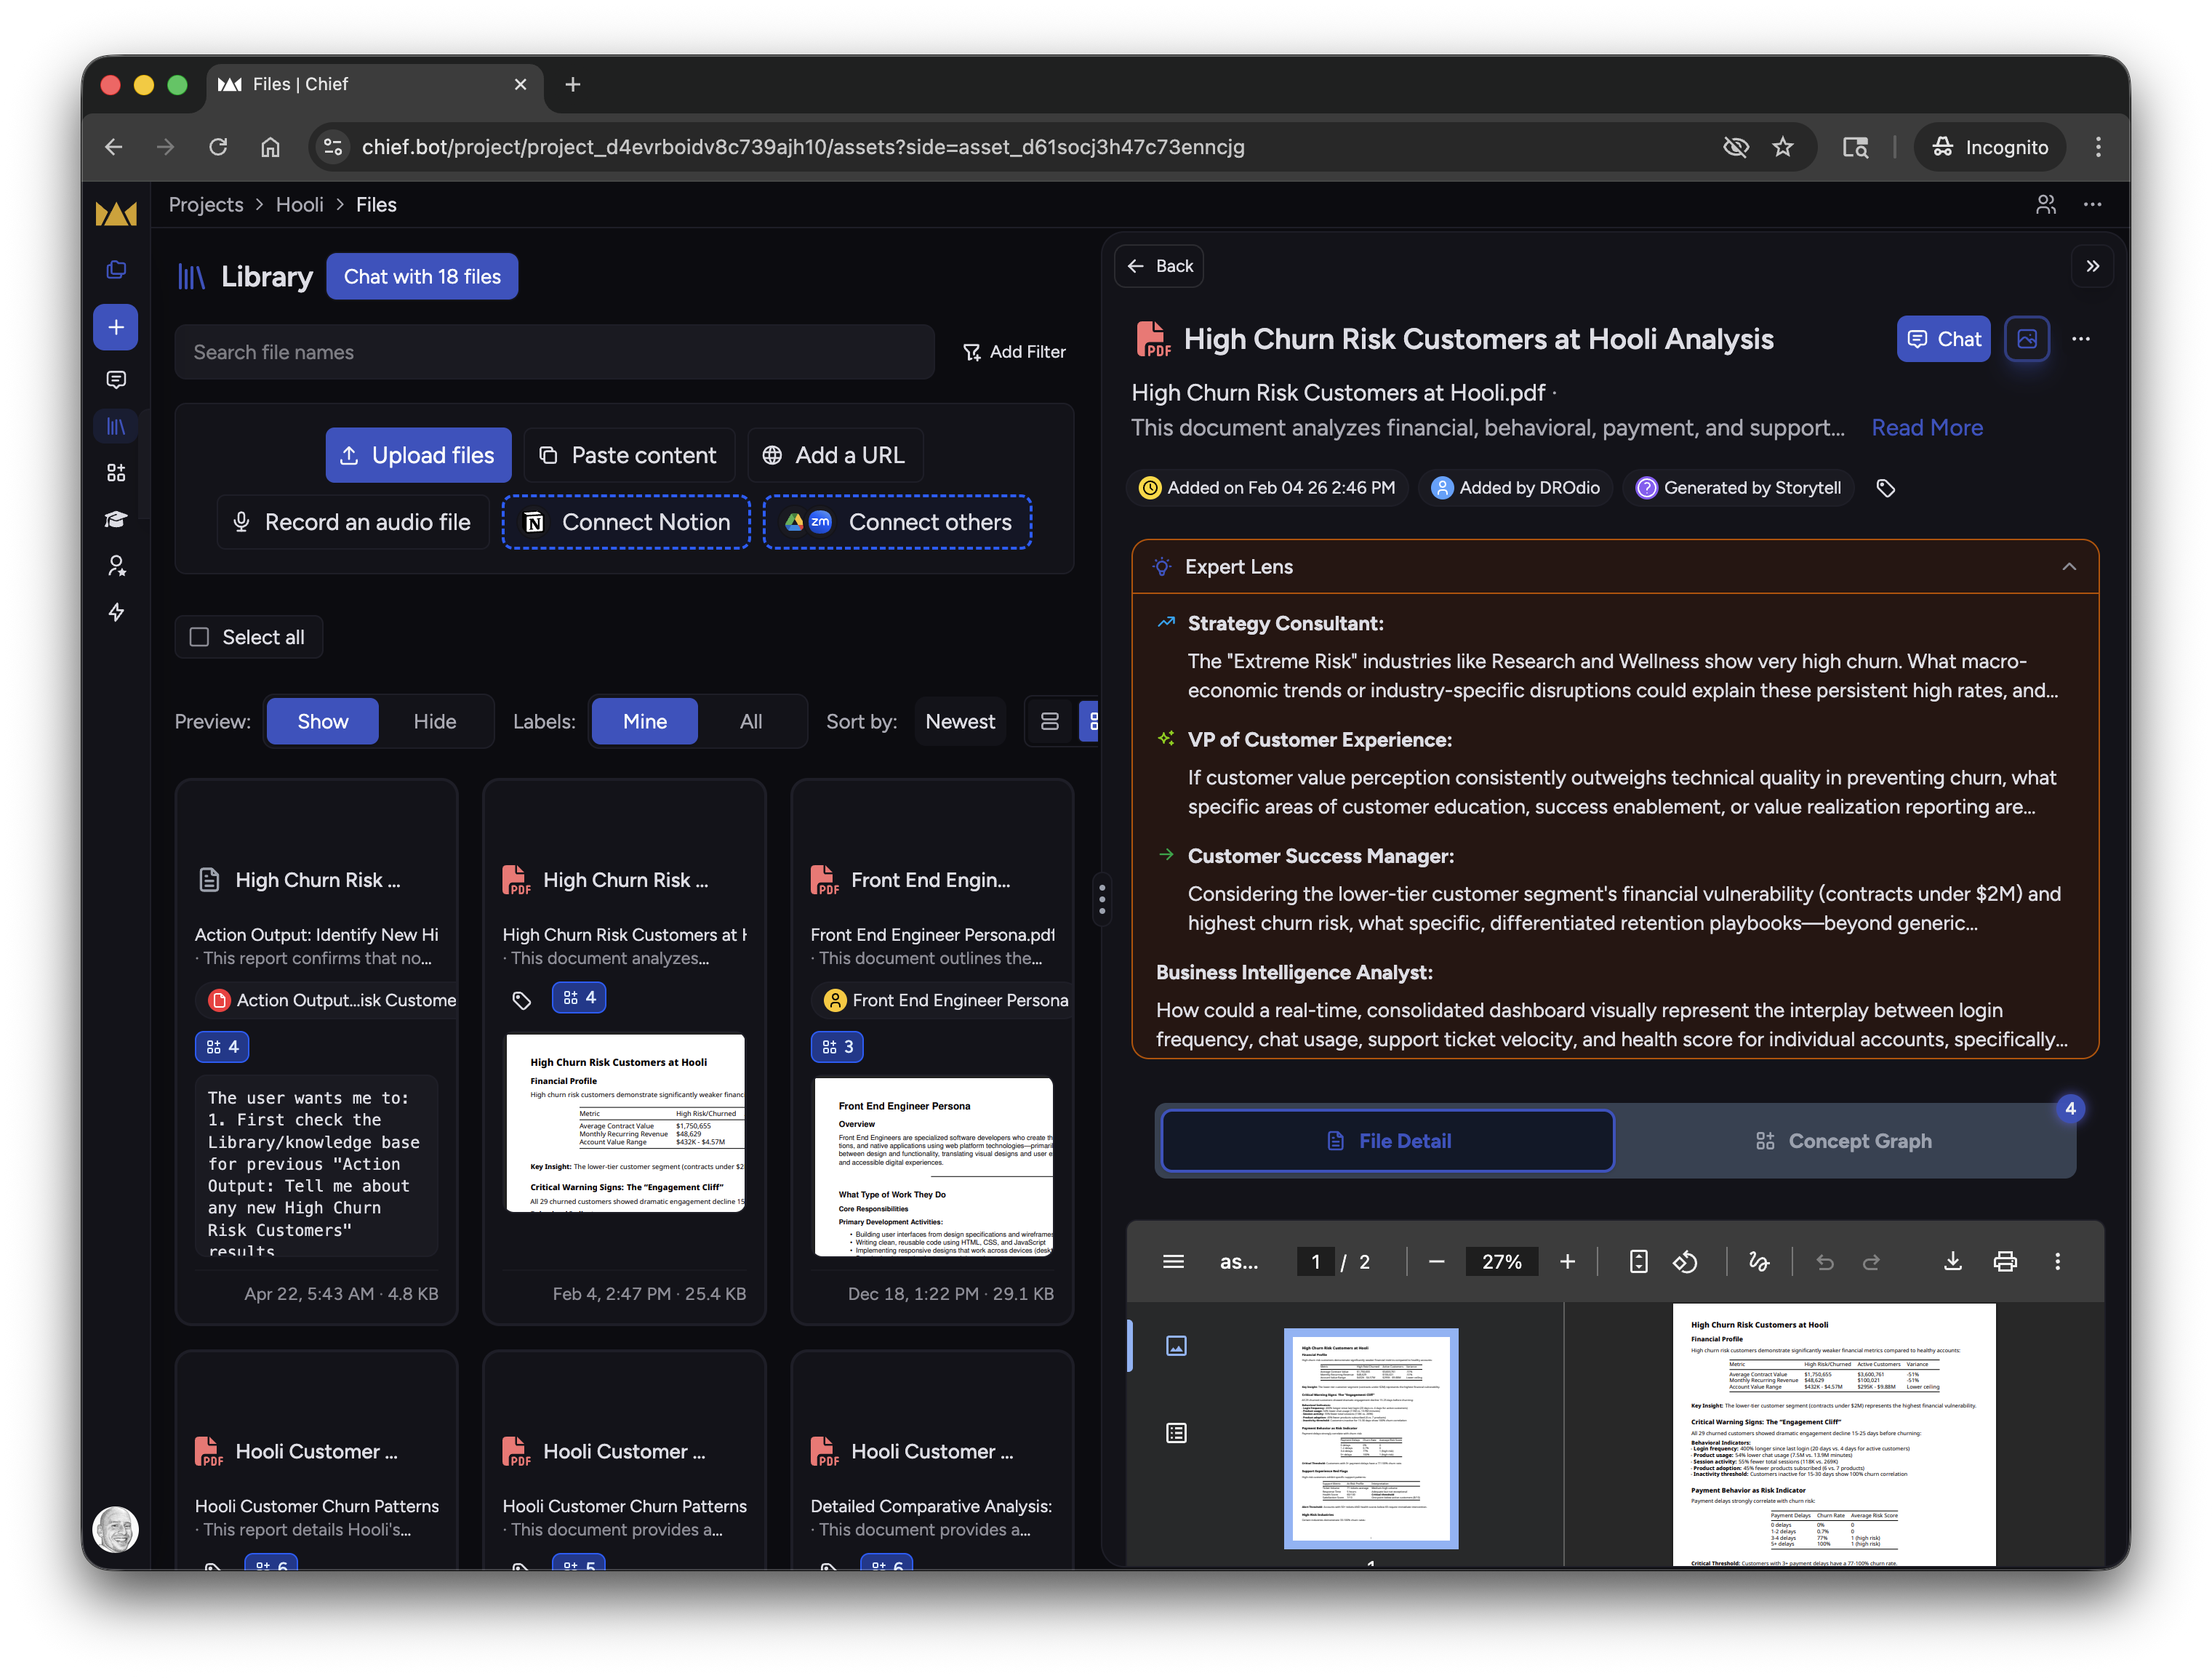
Task: Click the Search file names field
Action: (x=554, y=352)
